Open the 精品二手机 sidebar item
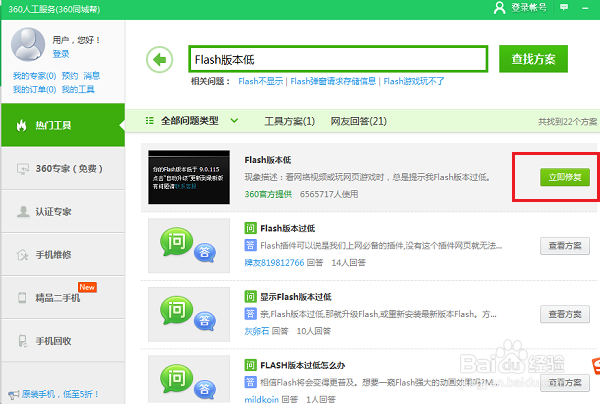Image resolution: width=600 pixels, height=404 pixels. (63, 298)
